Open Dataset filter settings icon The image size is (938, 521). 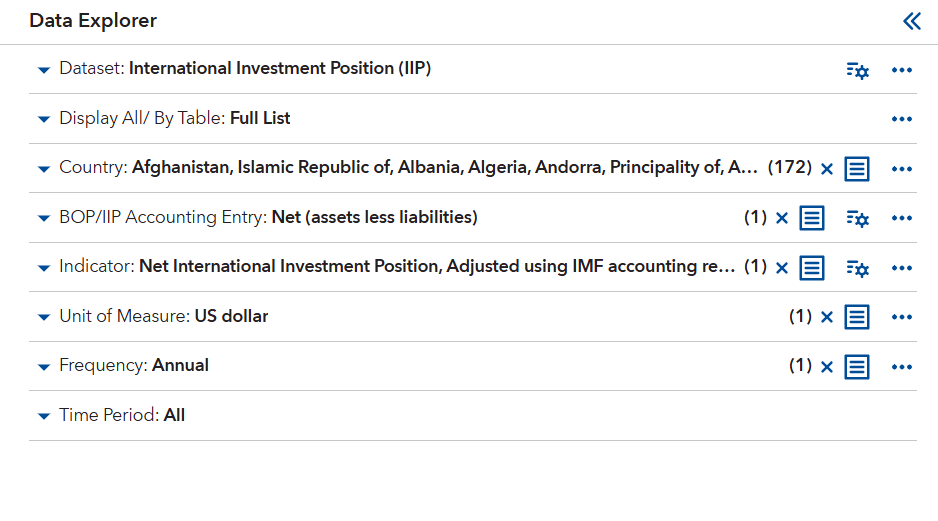click(x=857, y=70)
